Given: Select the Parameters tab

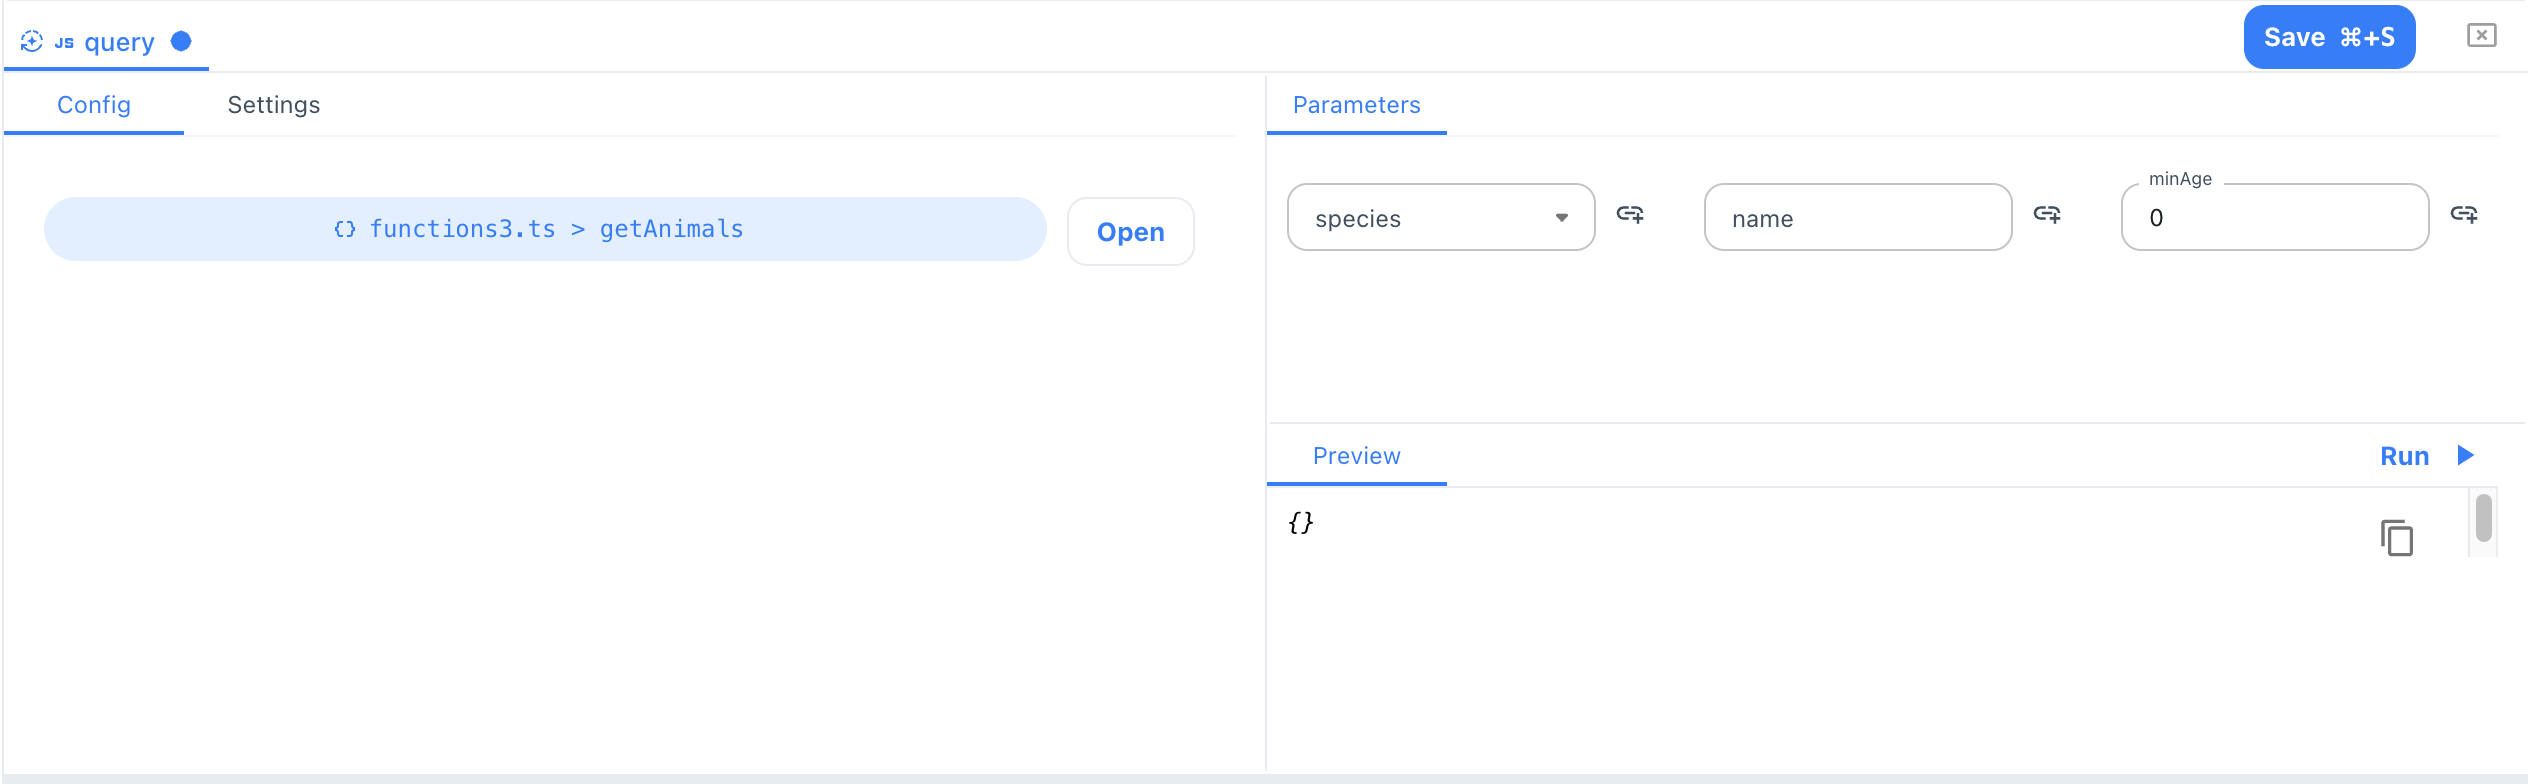Looking at the screenshot, I should 1356,104.
